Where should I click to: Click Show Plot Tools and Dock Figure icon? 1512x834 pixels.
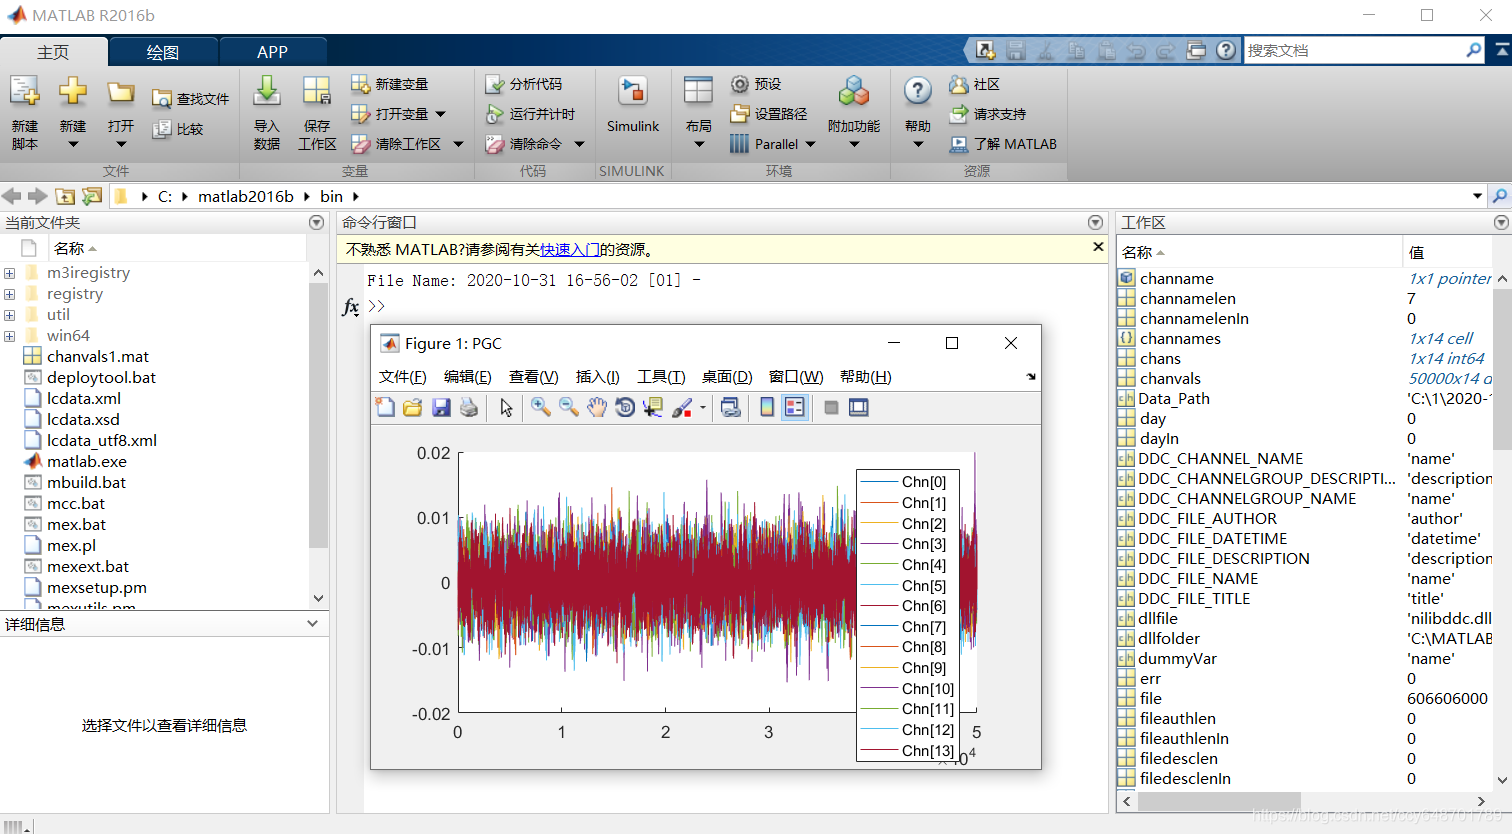pyautogui.click(x=859, y=407)
